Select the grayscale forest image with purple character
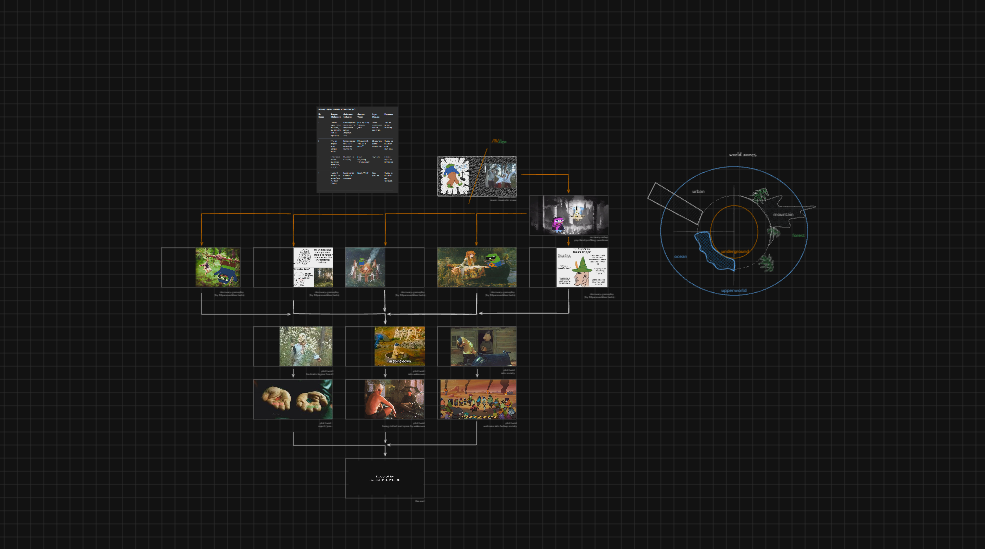 point(569,215)
